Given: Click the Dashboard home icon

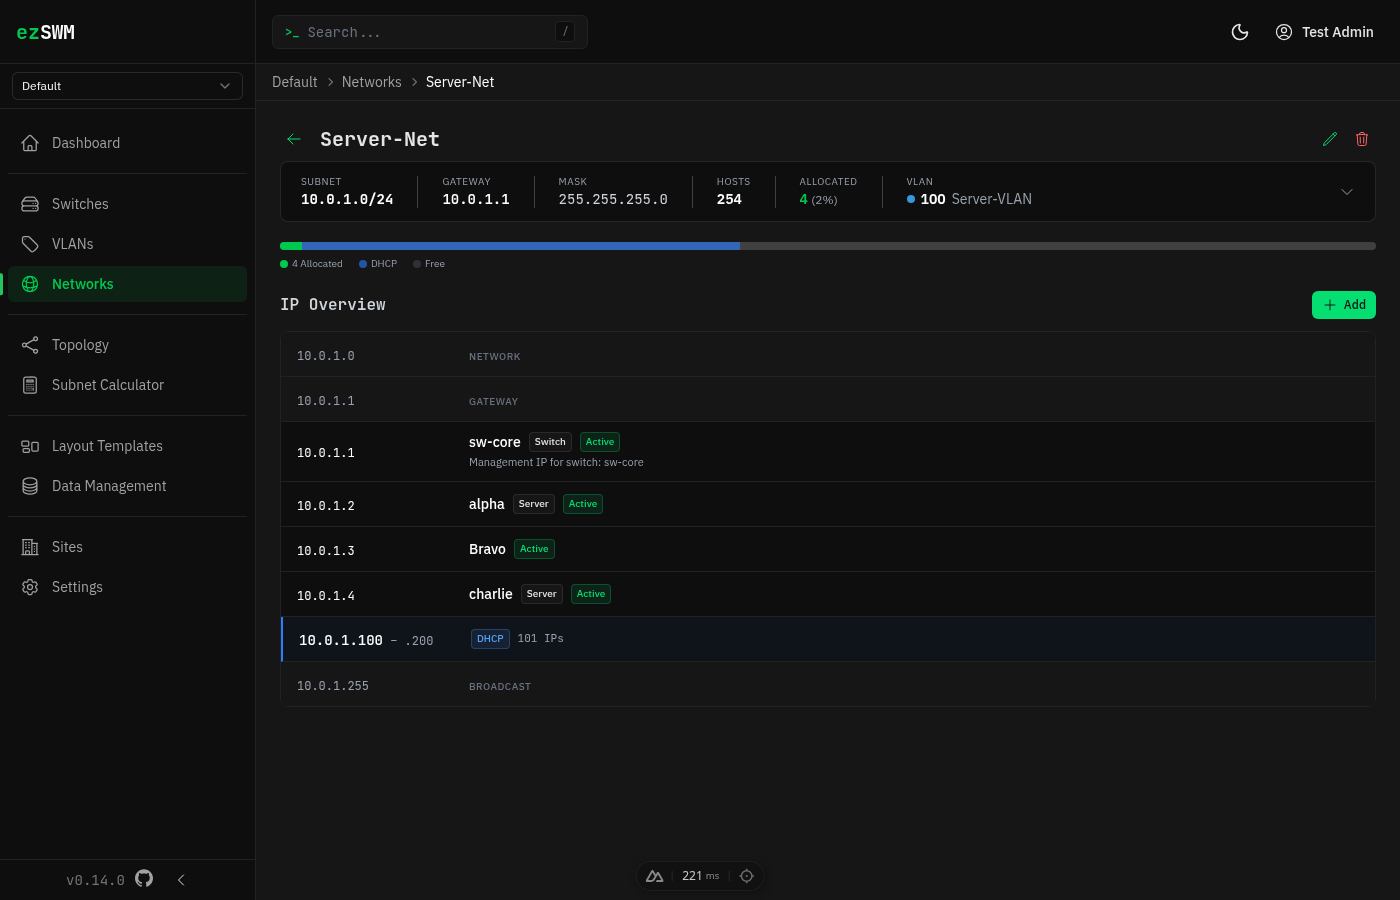Looking at the screenshot, I should [30, 143].
